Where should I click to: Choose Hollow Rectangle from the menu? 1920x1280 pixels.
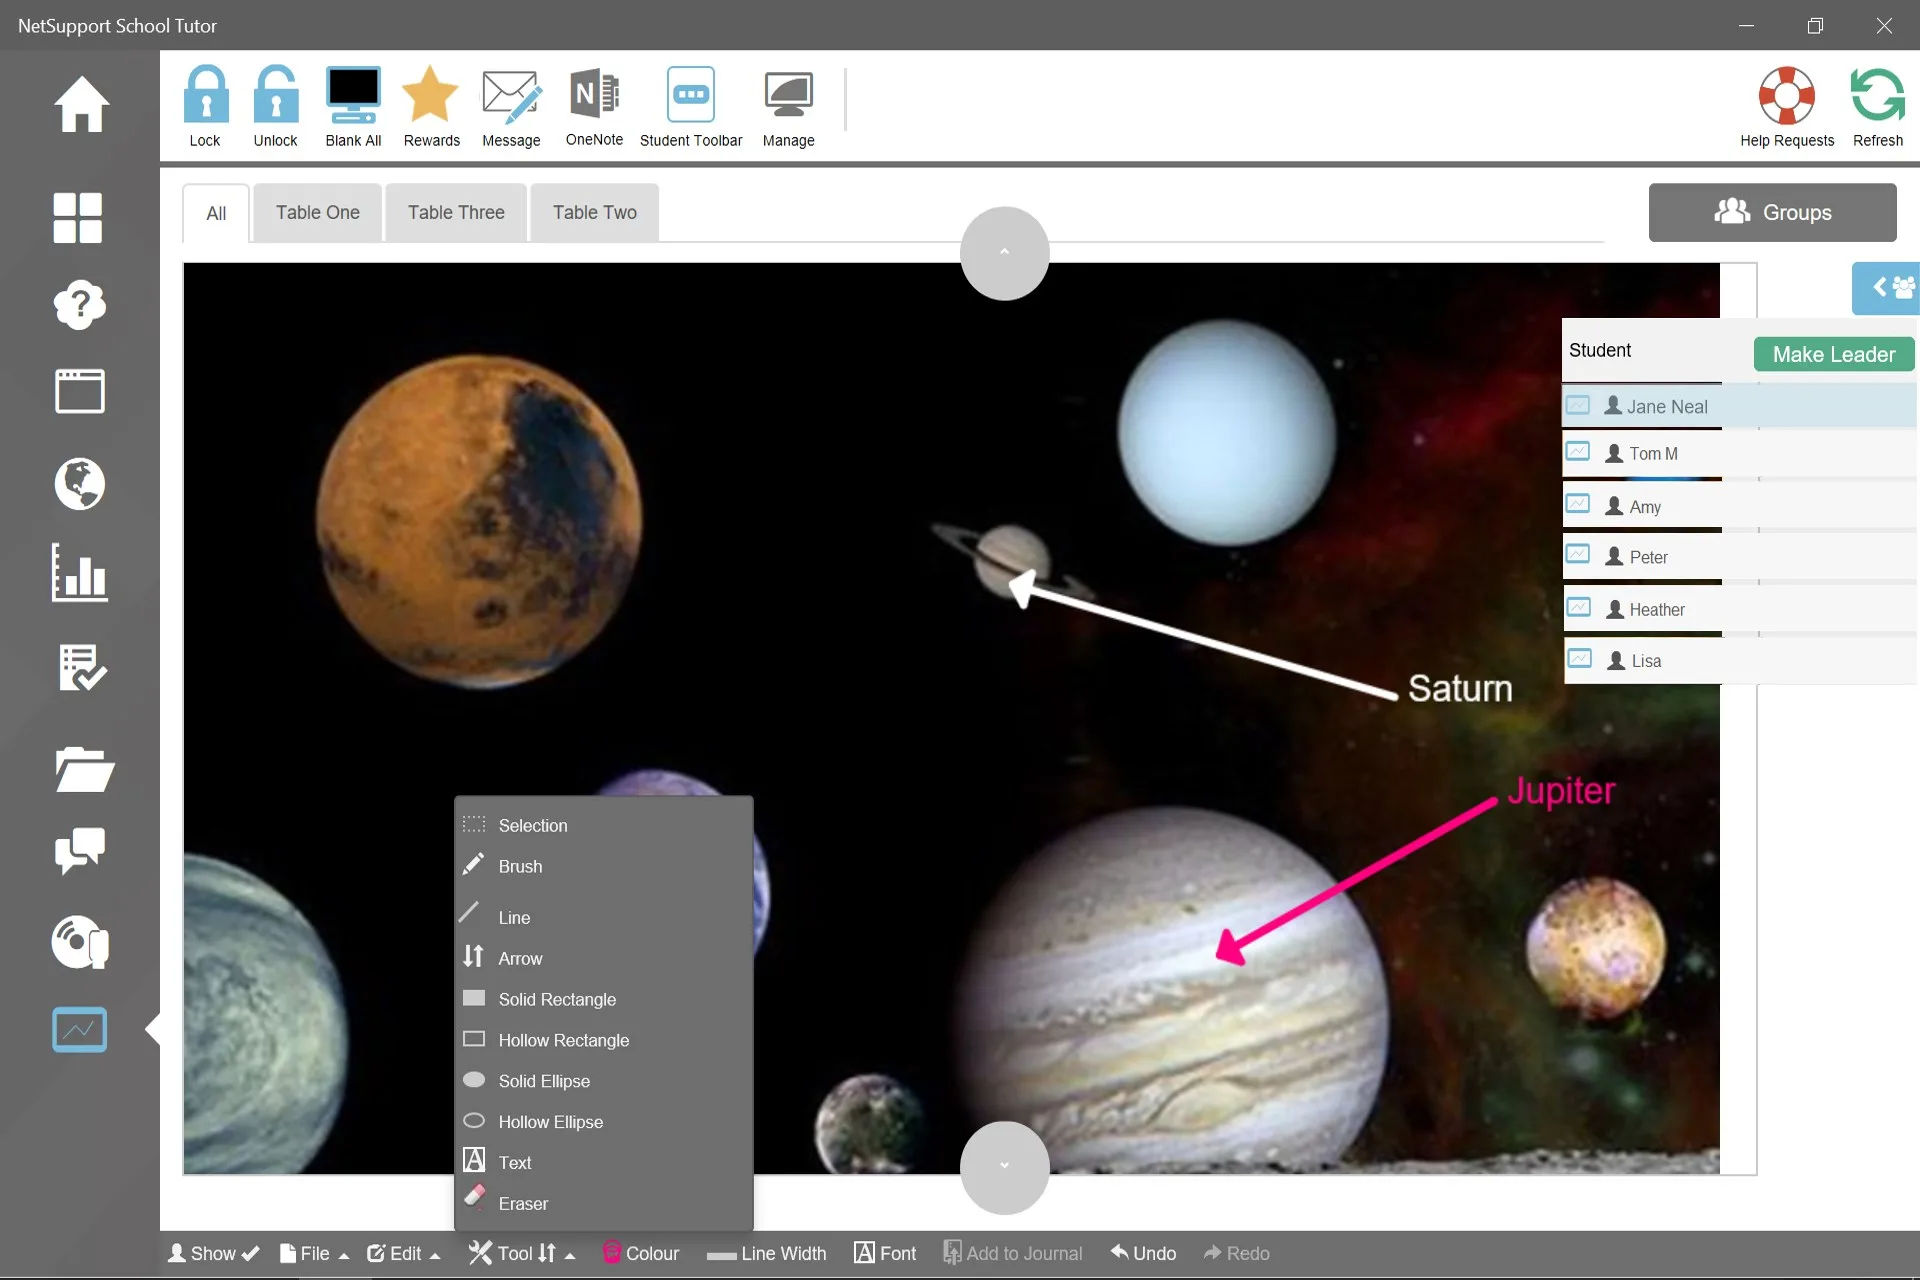click(603, 1040)
